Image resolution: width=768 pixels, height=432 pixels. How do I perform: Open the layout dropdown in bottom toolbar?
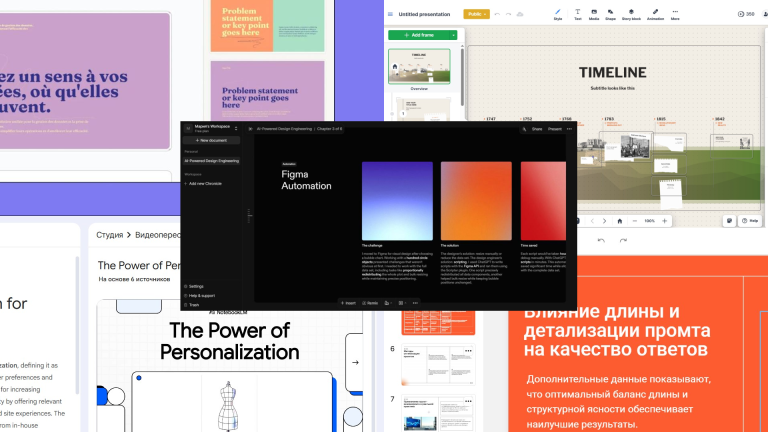[x=402, y=303]
